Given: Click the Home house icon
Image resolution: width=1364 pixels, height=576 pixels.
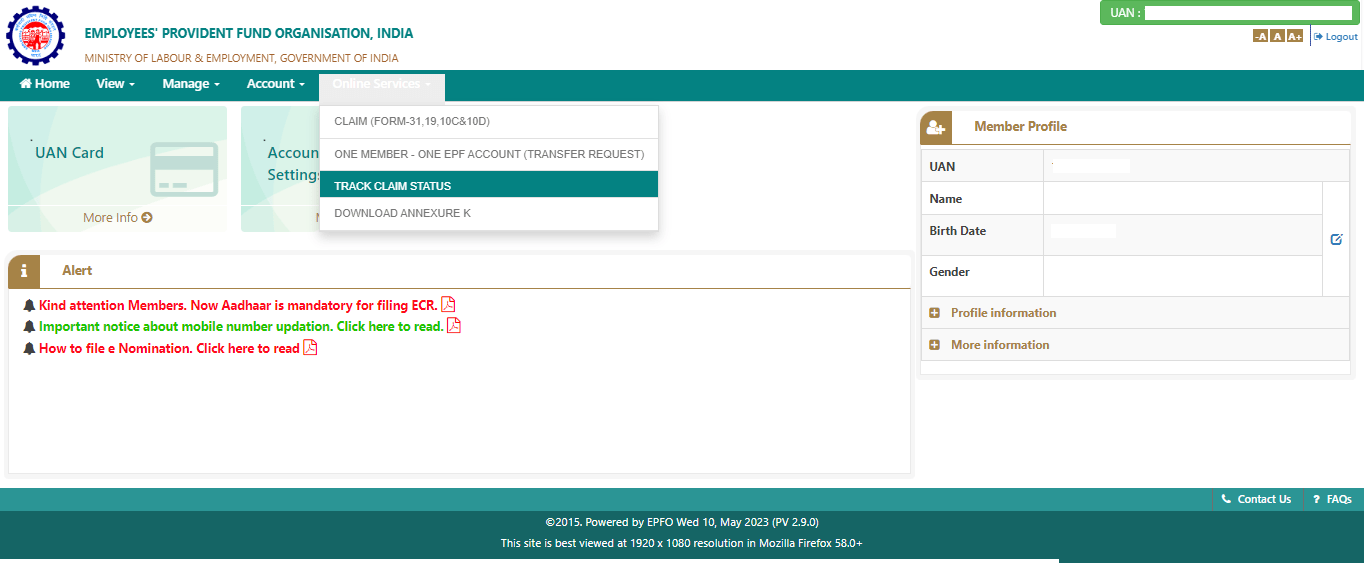Looking at the screenshot, I should click(25, 83).
